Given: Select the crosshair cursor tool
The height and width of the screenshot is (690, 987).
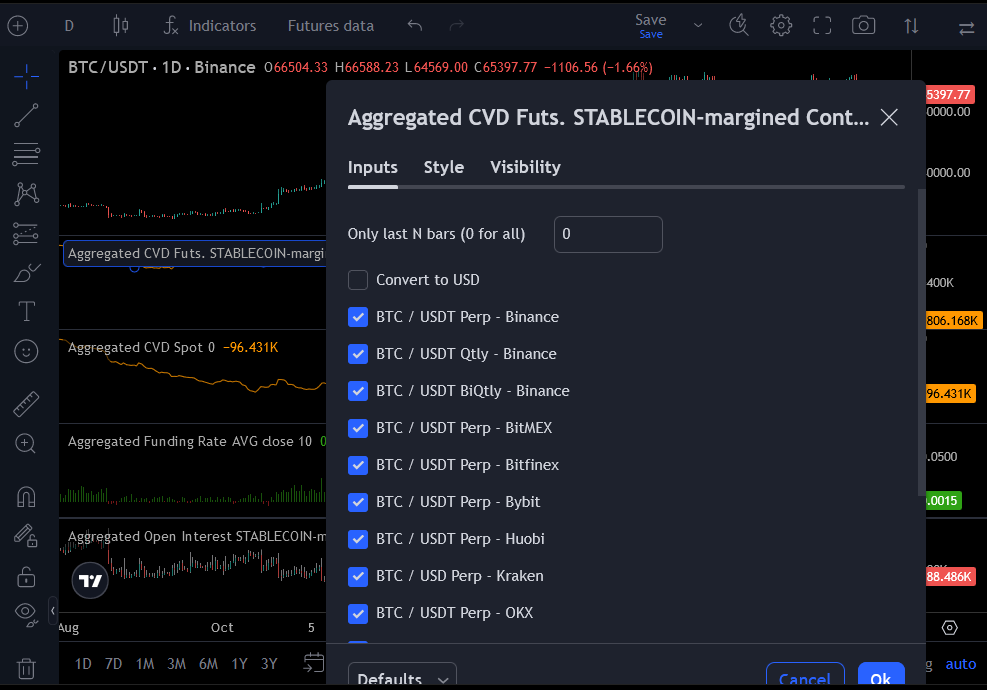Looking at the screenshot, I should coord(26,77).
